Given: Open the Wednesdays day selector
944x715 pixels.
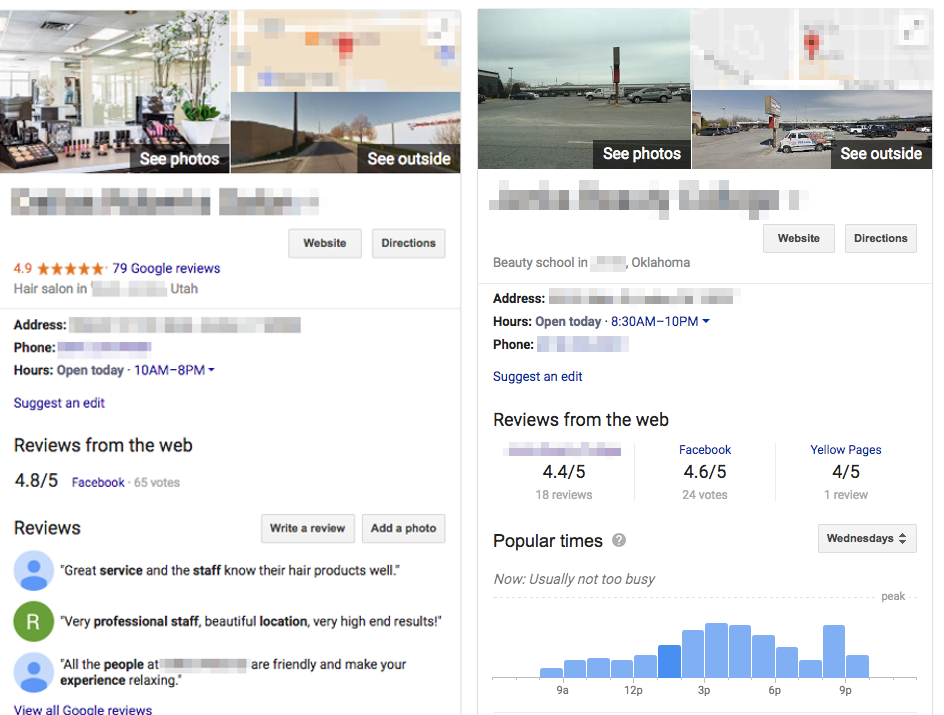Looking at the screenshot, I should click(x=867, y=538).
